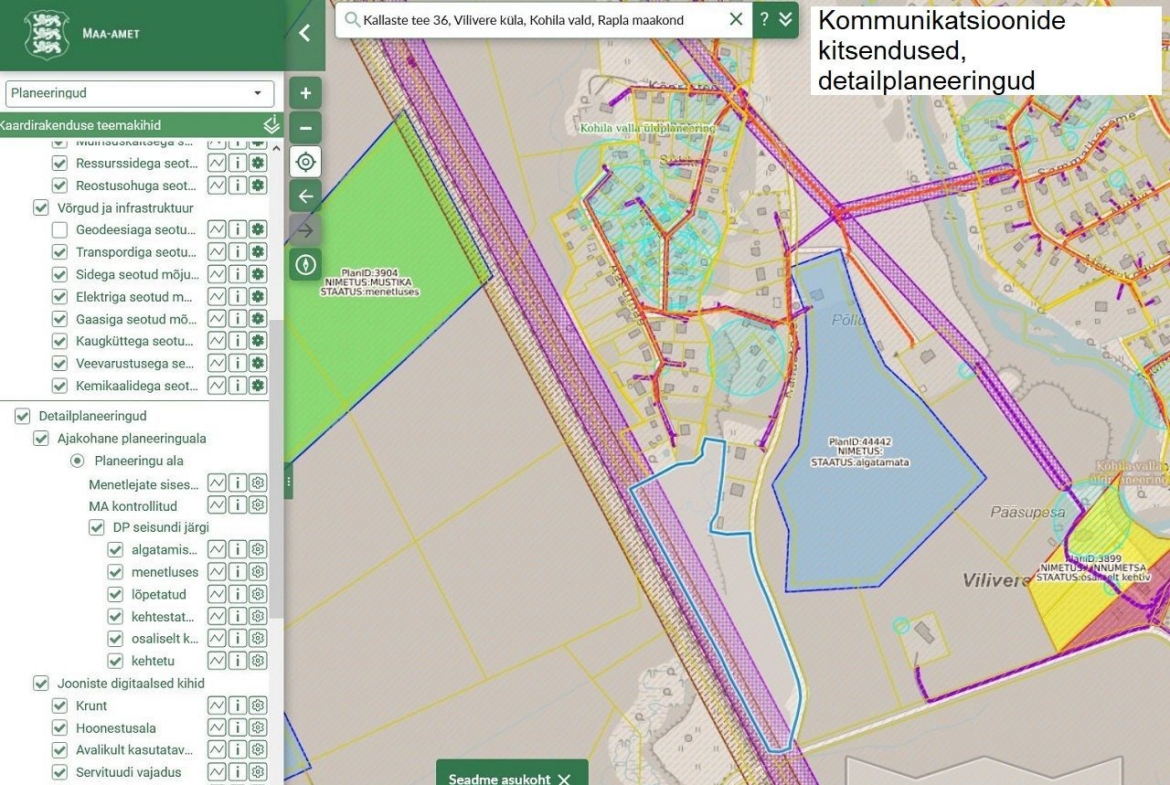Open help via the question mark icon
Screen dimensions: 1170x785
tap(764, 19)
